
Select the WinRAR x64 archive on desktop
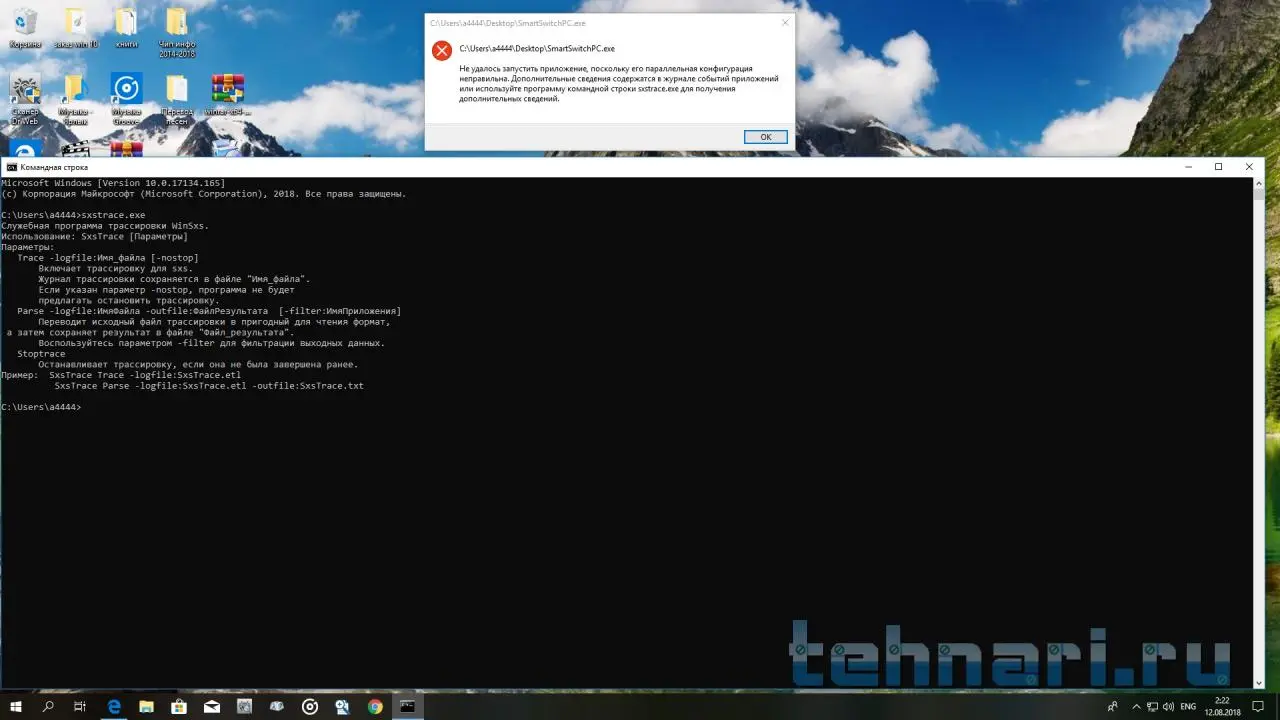pyautogui.click(x=228, y=95)
